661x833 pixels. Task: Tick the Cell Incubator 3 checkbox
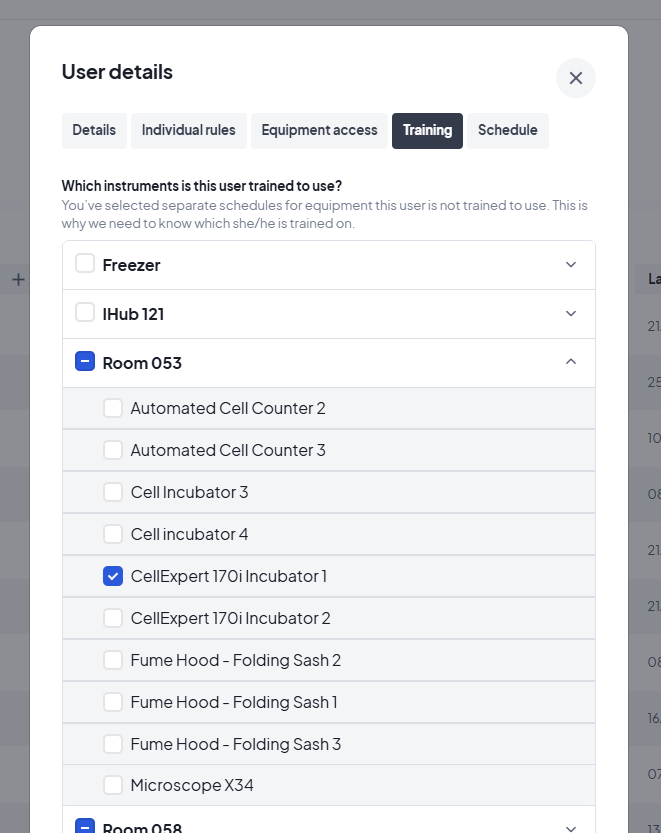[113, 492]
